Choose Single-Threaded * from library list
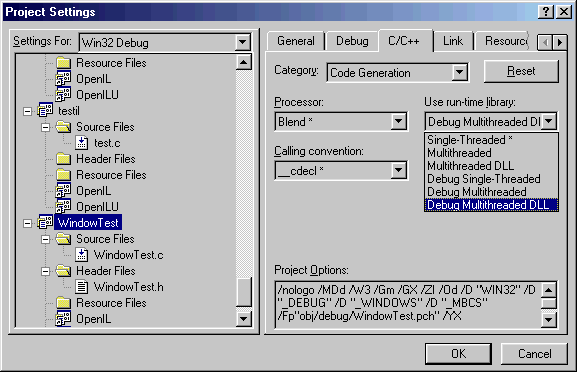The height and width of the screenshot is (372, 577). (491, 140)
